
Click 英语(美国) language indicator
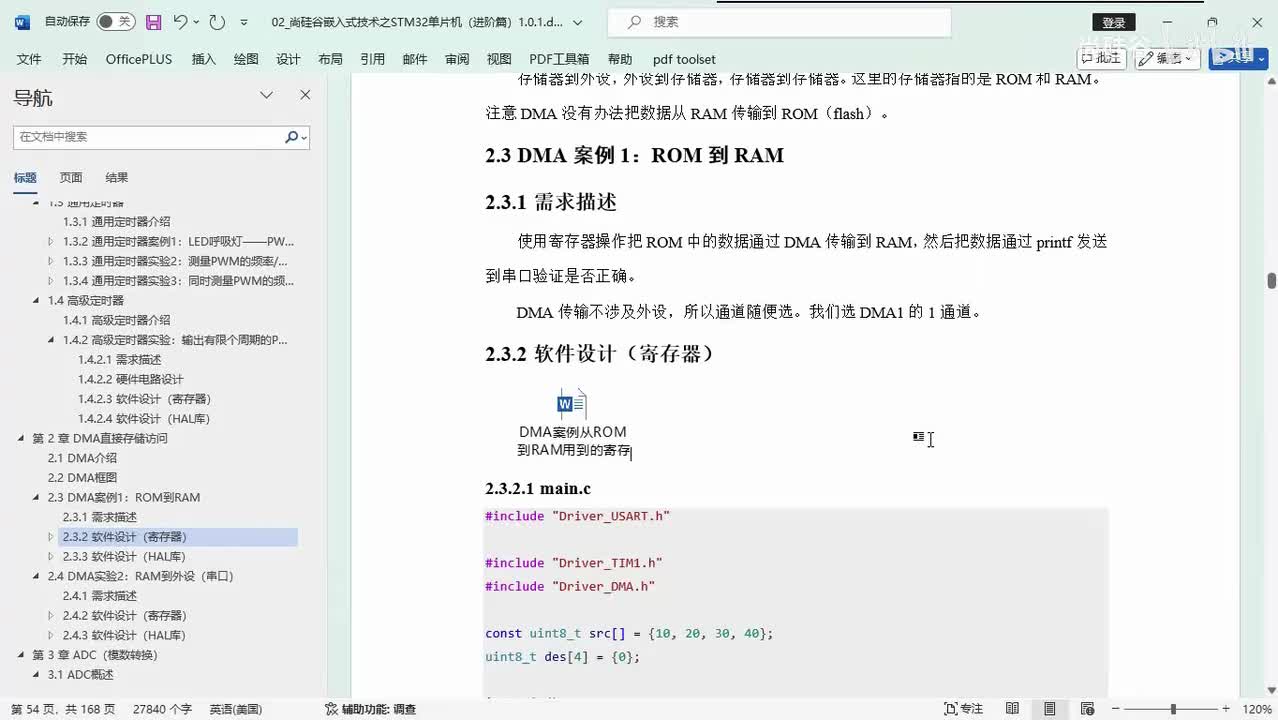236,709
